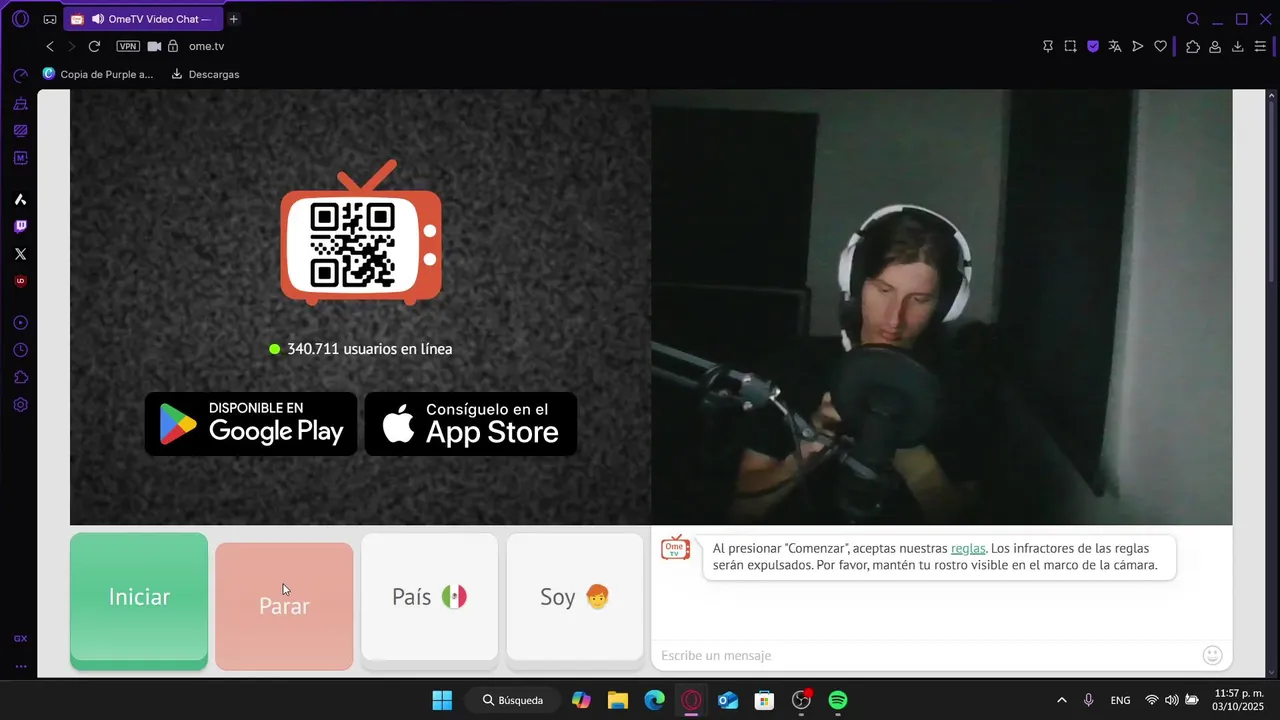
Task: Show site security lock info
Action: coord(173,46)
